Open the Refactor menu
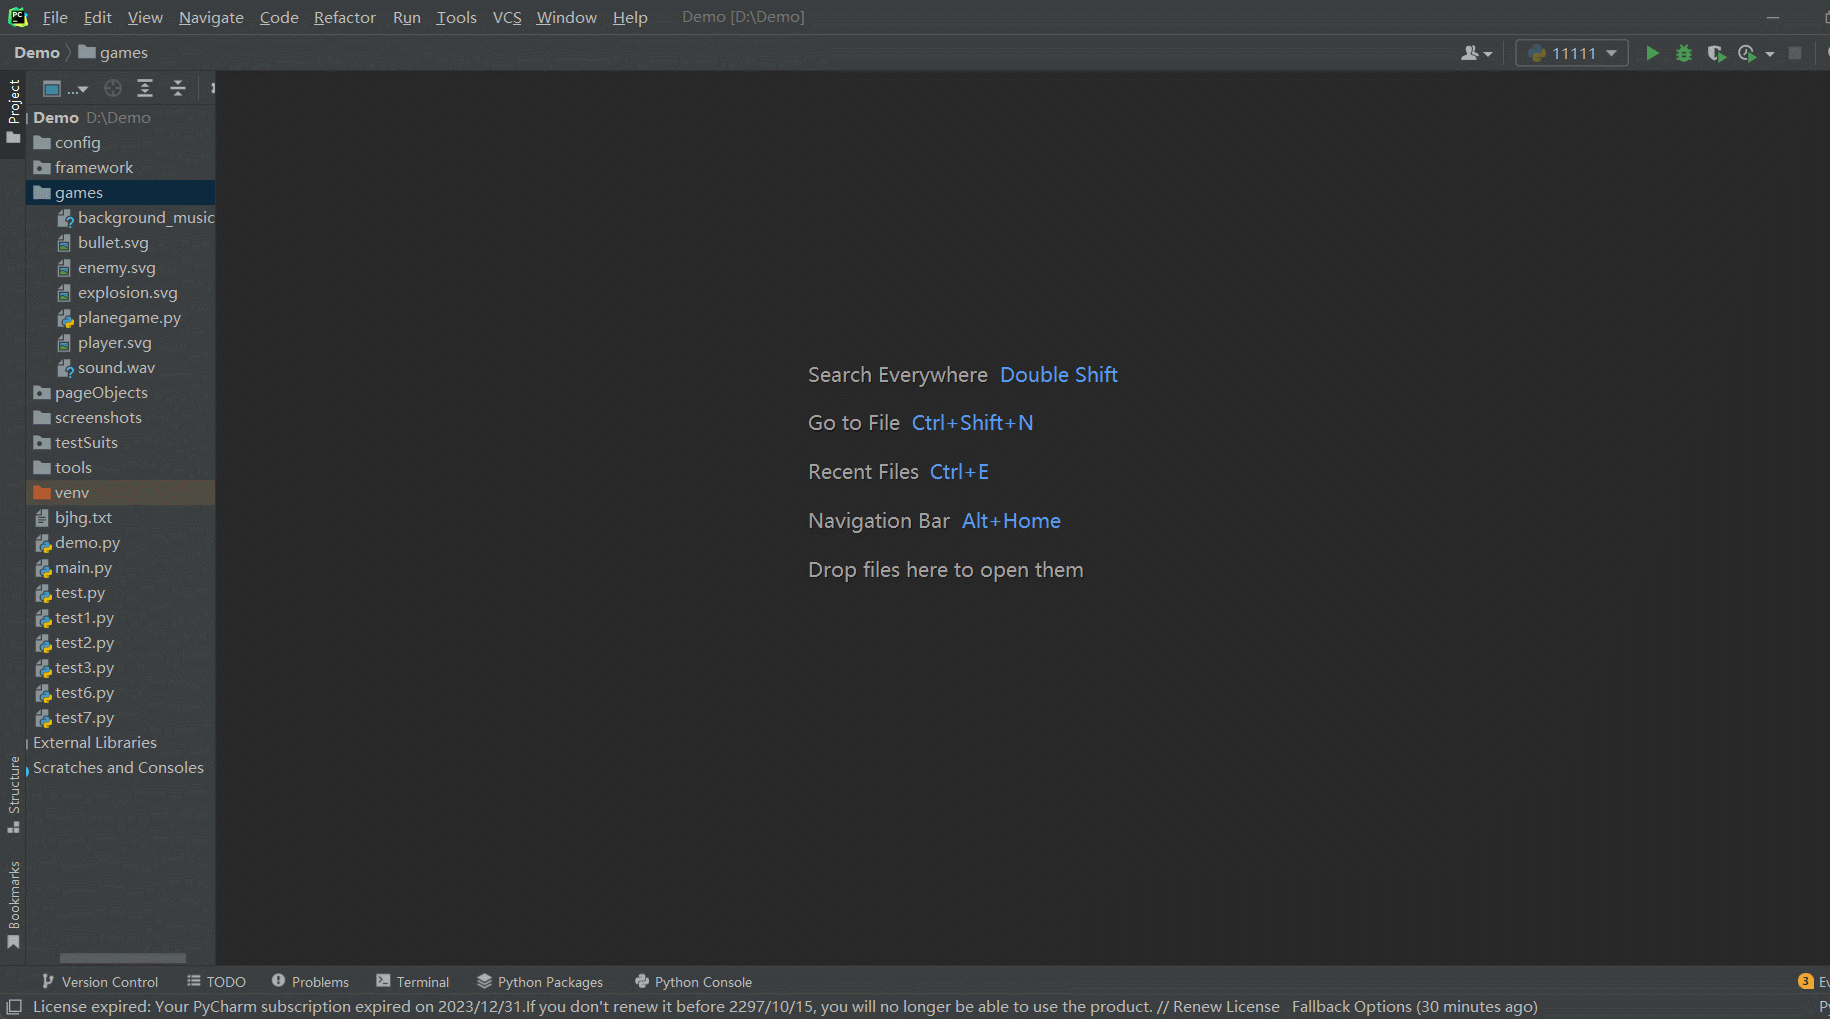The image size is (1830, 1019). coord(344,17)
